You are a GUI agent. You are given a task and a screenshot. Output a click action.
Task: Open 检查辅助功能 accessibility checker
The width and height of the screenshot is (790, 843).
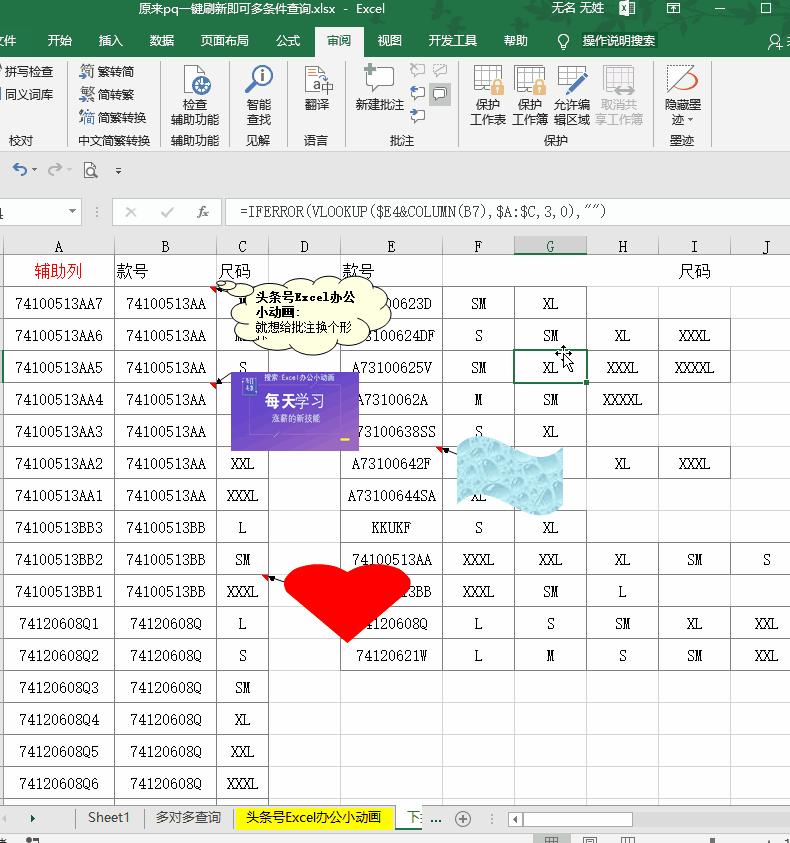tap(194, 96)
